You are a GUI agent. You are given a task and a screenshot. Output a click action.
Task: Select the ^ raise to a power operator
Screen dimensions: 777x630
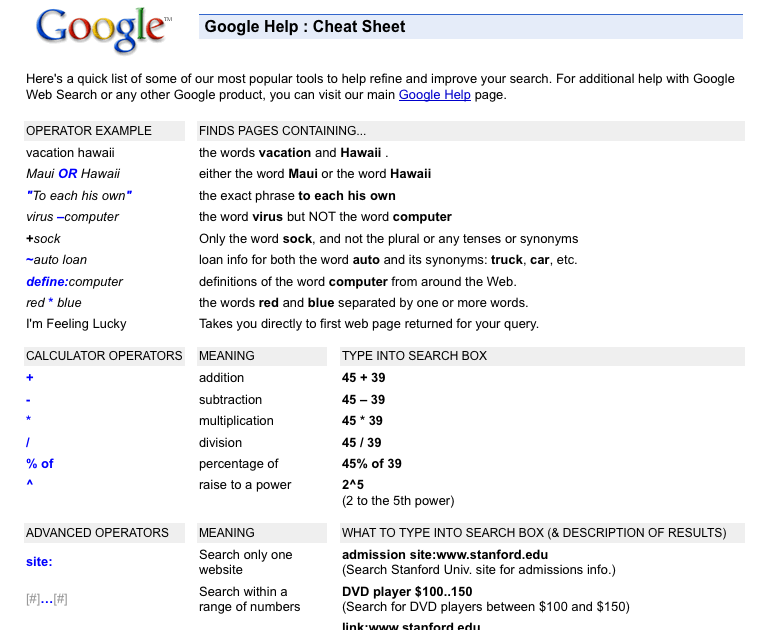[x=30, y=485]
